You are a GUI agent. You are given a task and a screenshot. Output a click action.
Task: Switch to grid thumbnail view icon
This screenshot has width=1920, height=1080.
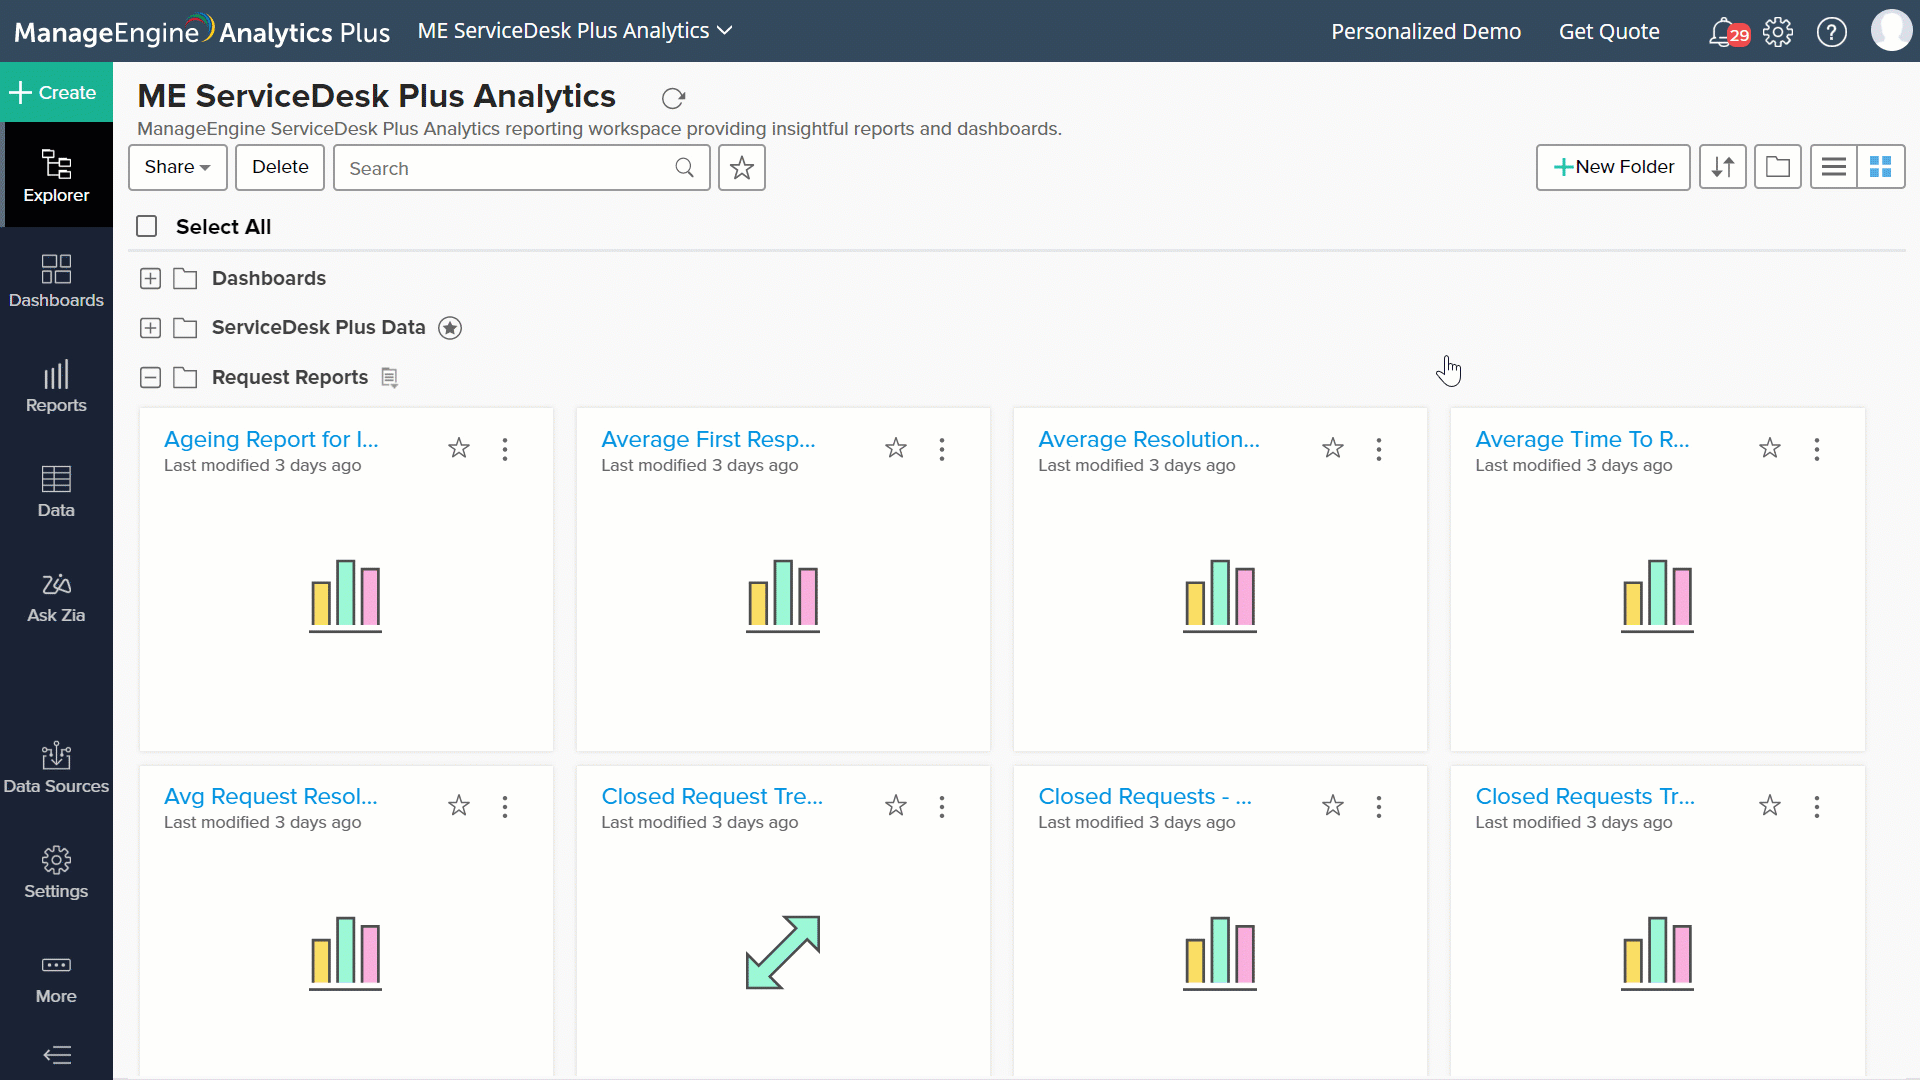[1880, 167]
